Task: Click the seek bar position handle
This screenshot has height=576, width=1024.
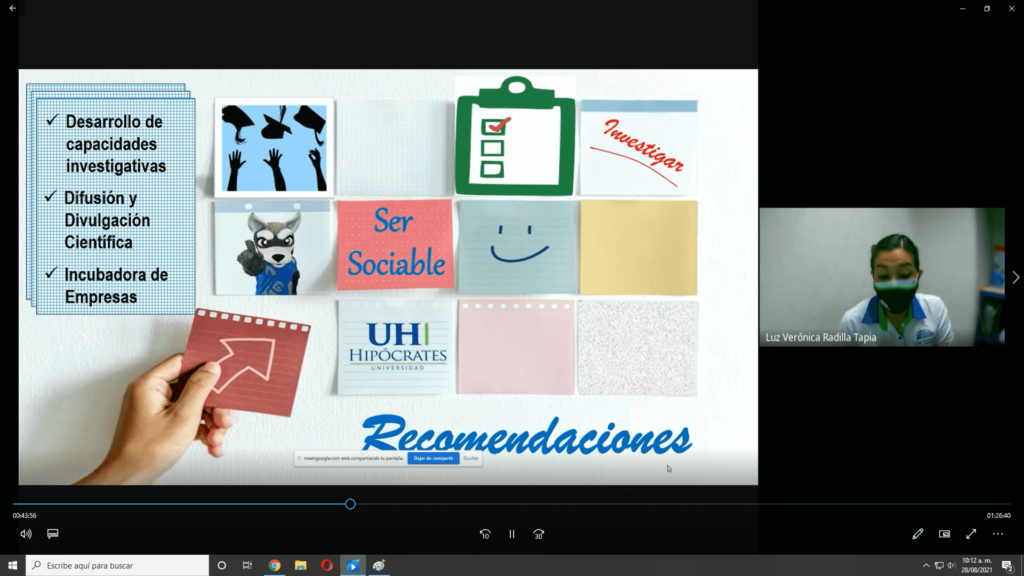Action: coord(350,504)
